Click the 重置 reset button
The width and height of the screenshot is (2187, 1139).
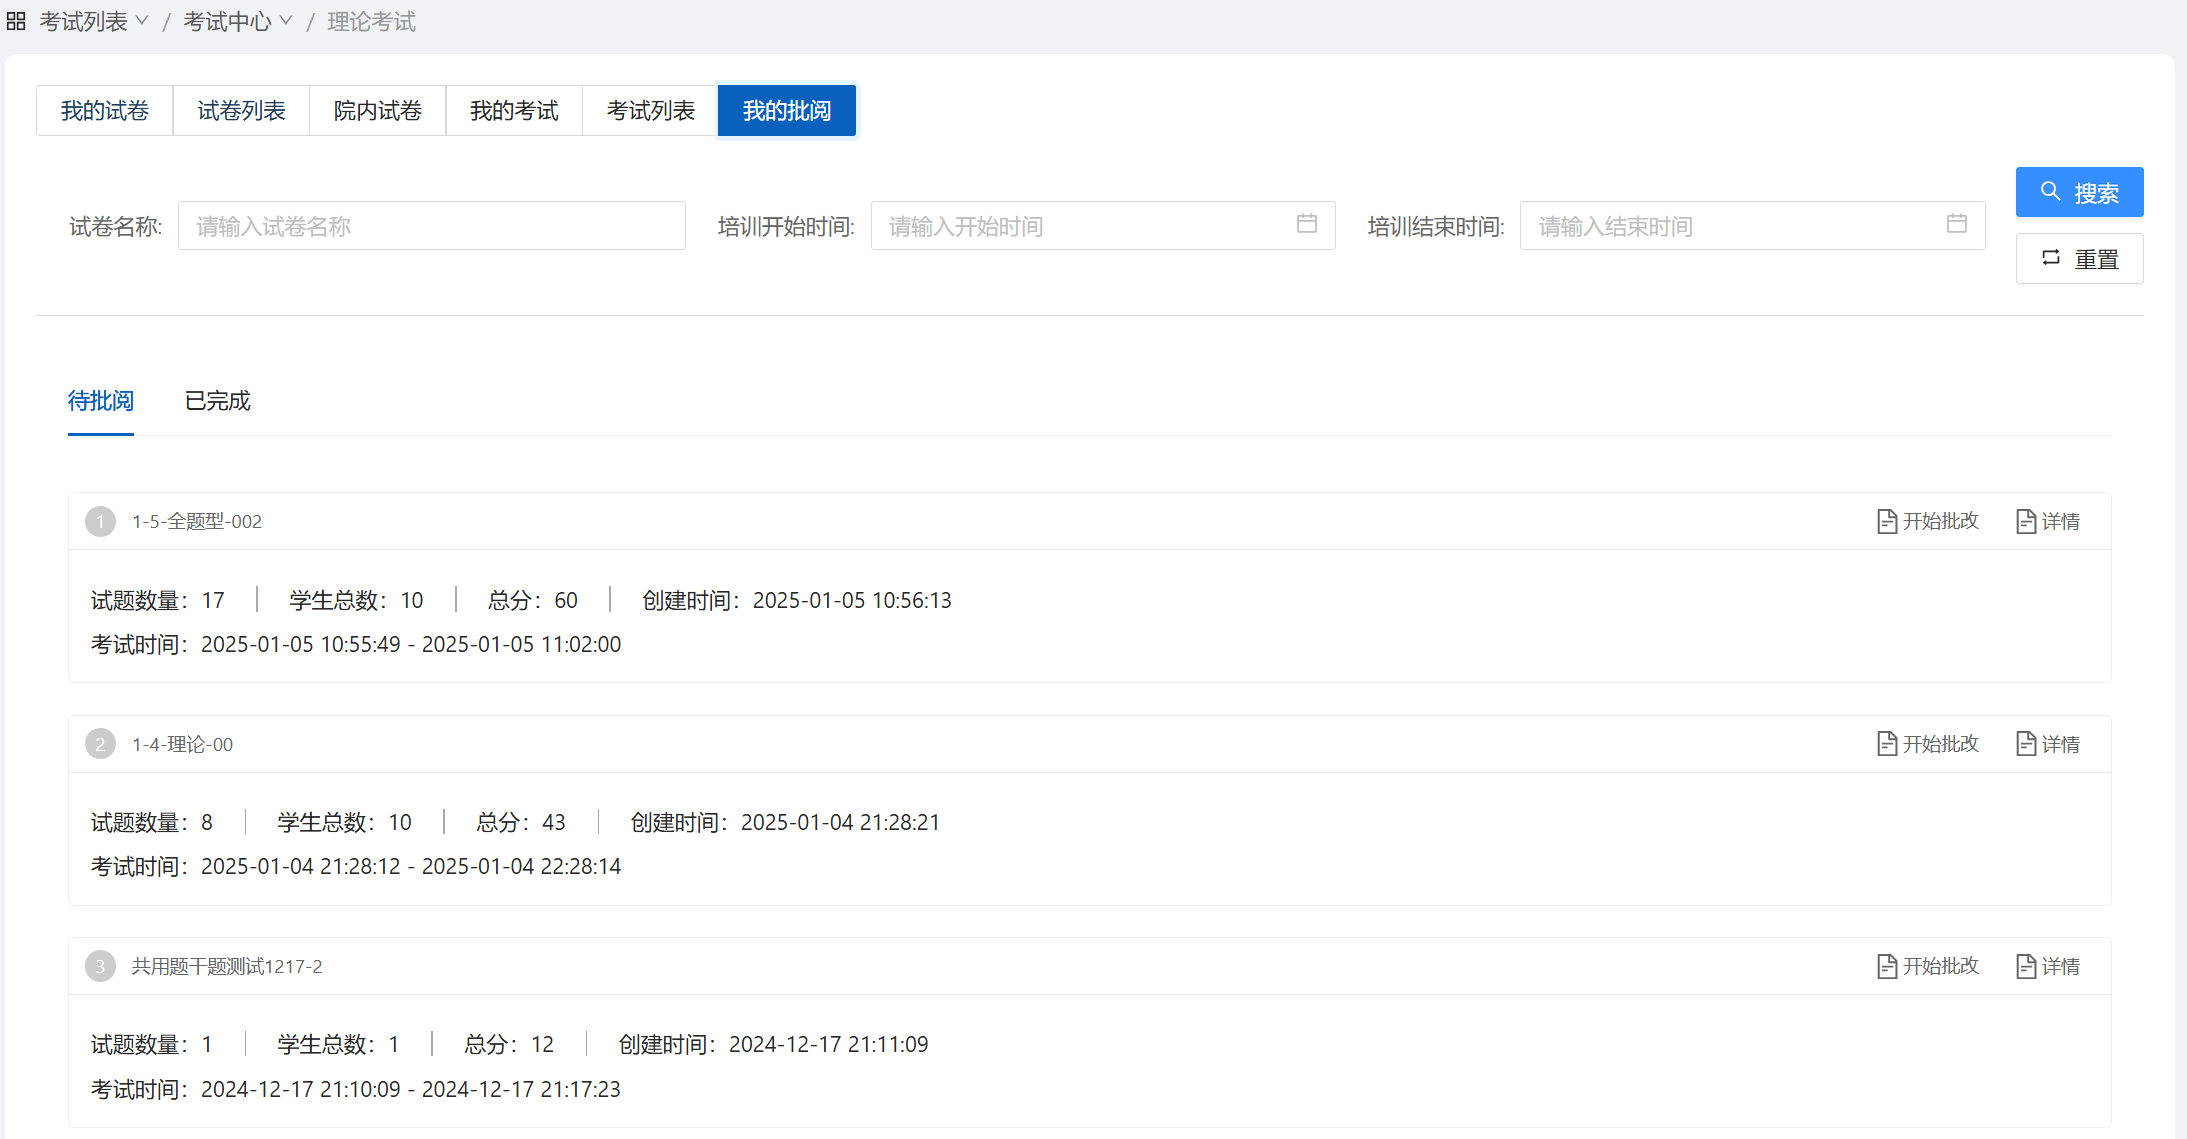pyautogui.click(x=2079, y=259)
